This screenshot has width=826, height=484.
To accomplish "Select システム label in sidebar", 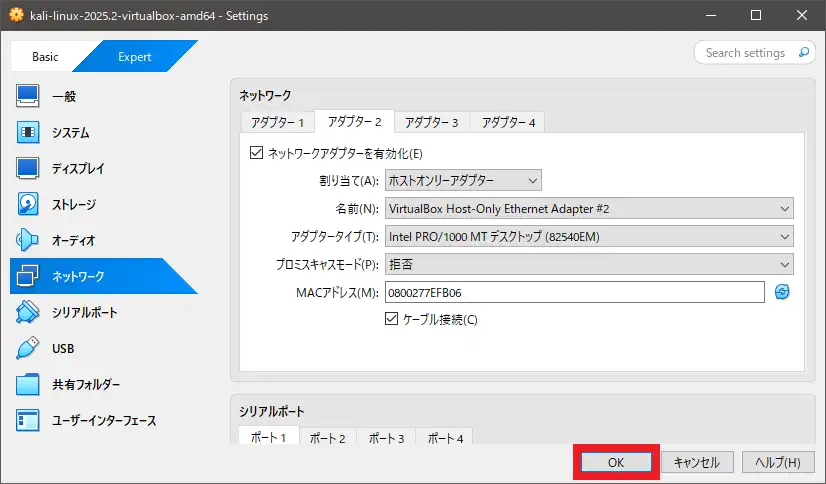I will [x=71, y=133].
